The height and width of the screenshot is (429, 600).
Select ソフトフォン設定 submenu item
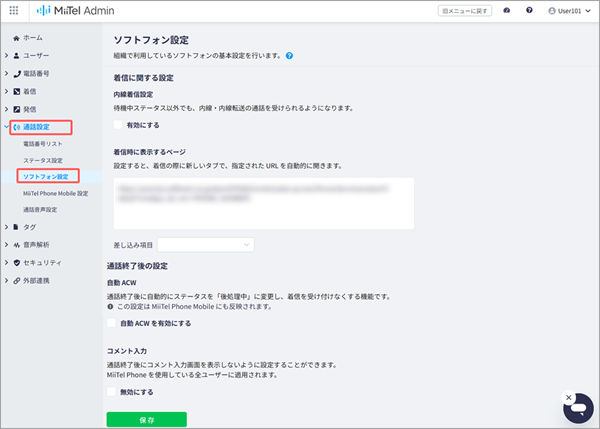pyautogui.click(x=46, y=177)
